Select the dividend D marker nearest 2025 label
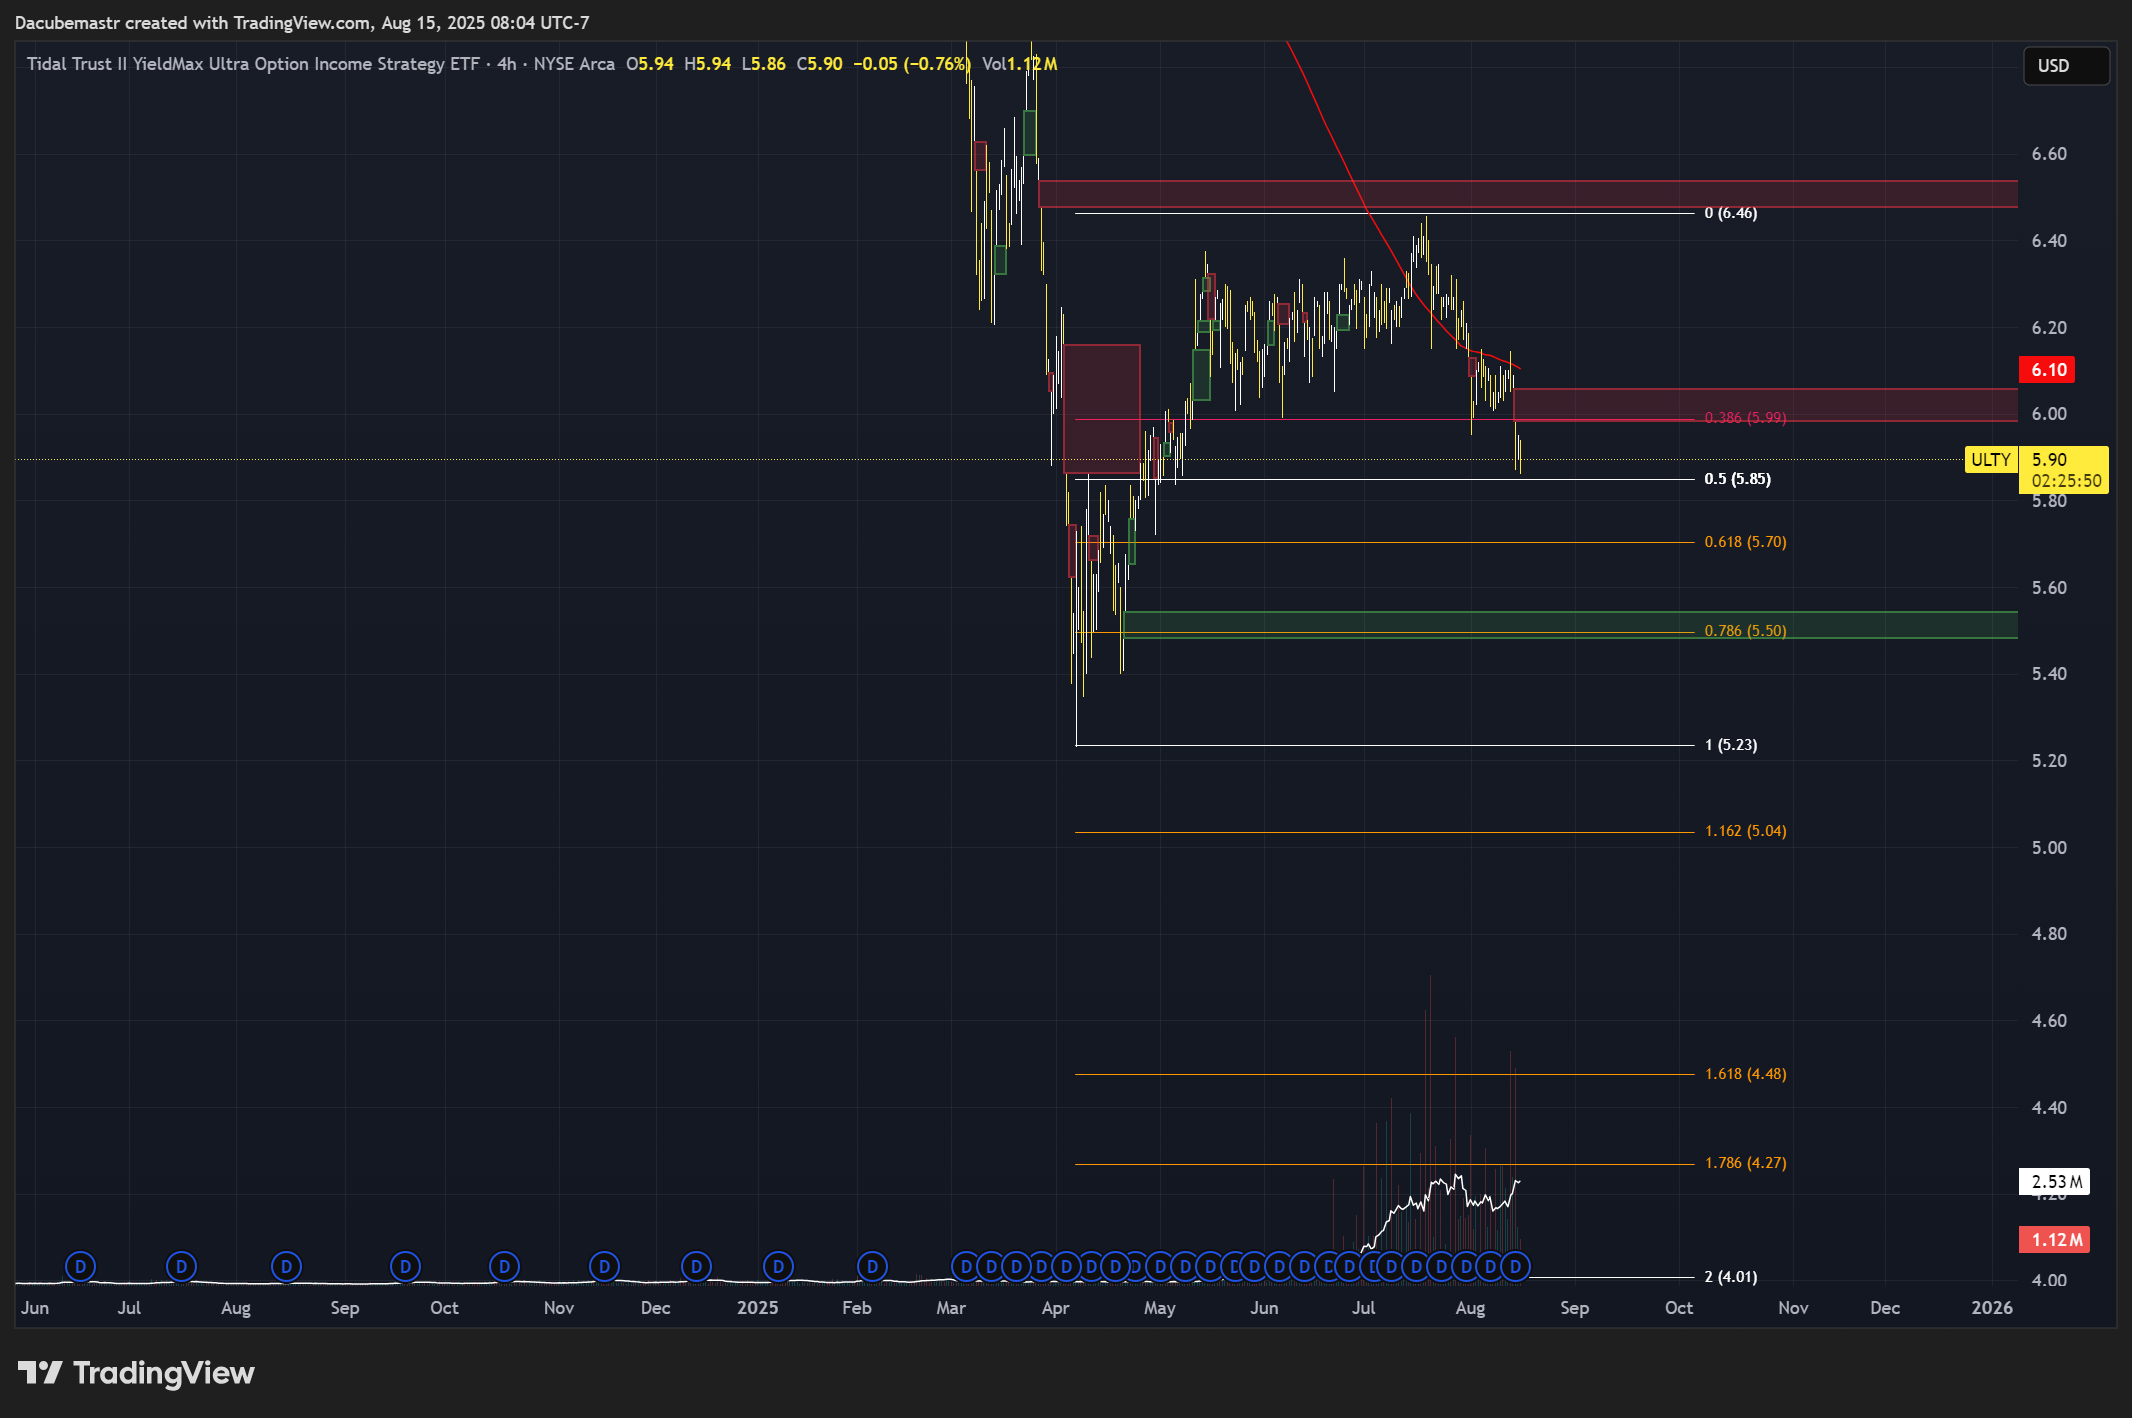Screen dimensions: 2132x1418 pos(778,1267)
